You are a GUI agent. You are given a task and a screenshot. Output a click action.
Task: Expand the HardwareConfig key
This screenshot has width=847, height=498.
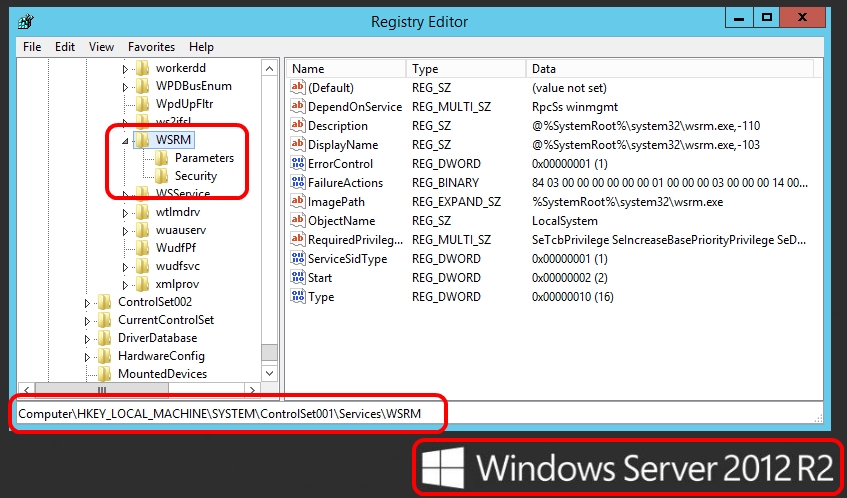(87, 357)
